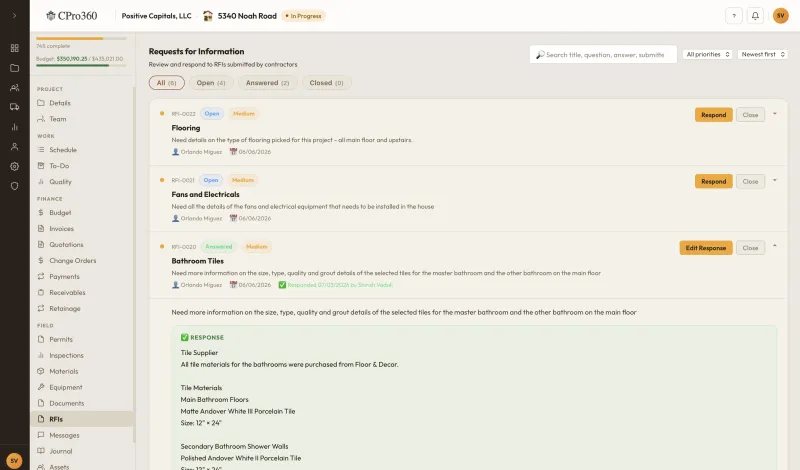Viewport: 800px width, 470px height.
Task: Collapse the Bathroom Tiles RFI row
Action: (x=774, y=246)
